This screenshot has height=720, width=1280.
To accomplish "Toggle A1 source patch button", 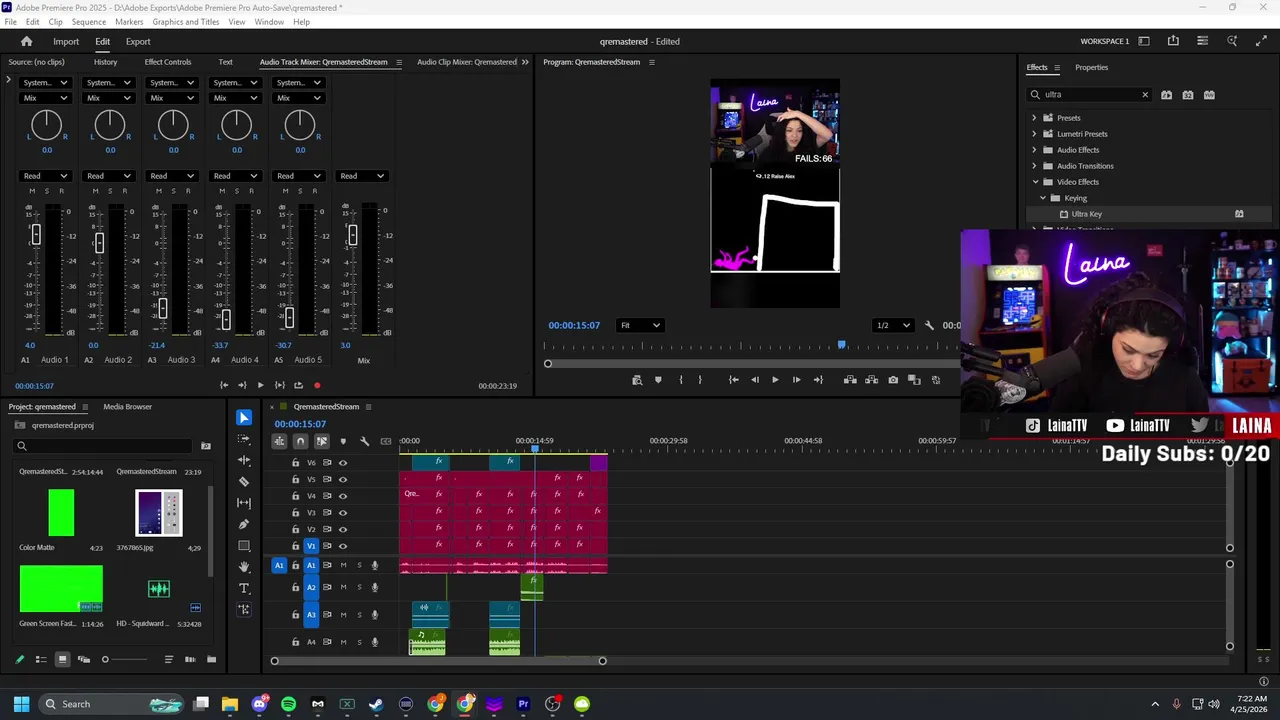I will pyautogui.click(x=279, y=565).
